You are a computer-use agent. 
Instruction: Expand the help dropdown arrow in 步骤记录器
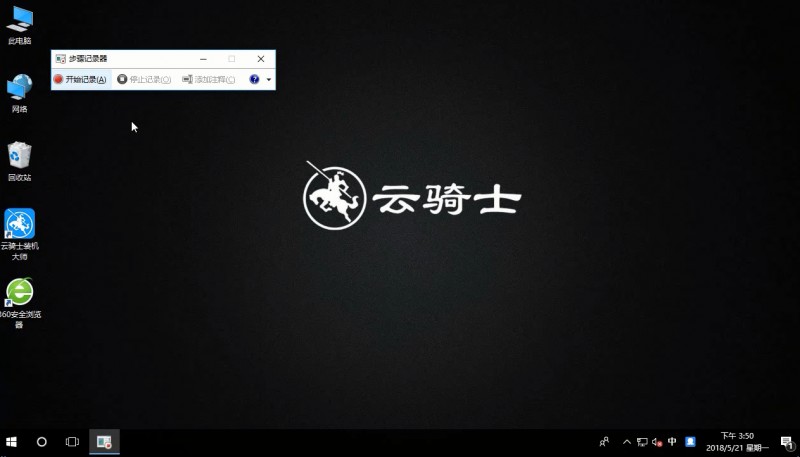tap(269, 80)
